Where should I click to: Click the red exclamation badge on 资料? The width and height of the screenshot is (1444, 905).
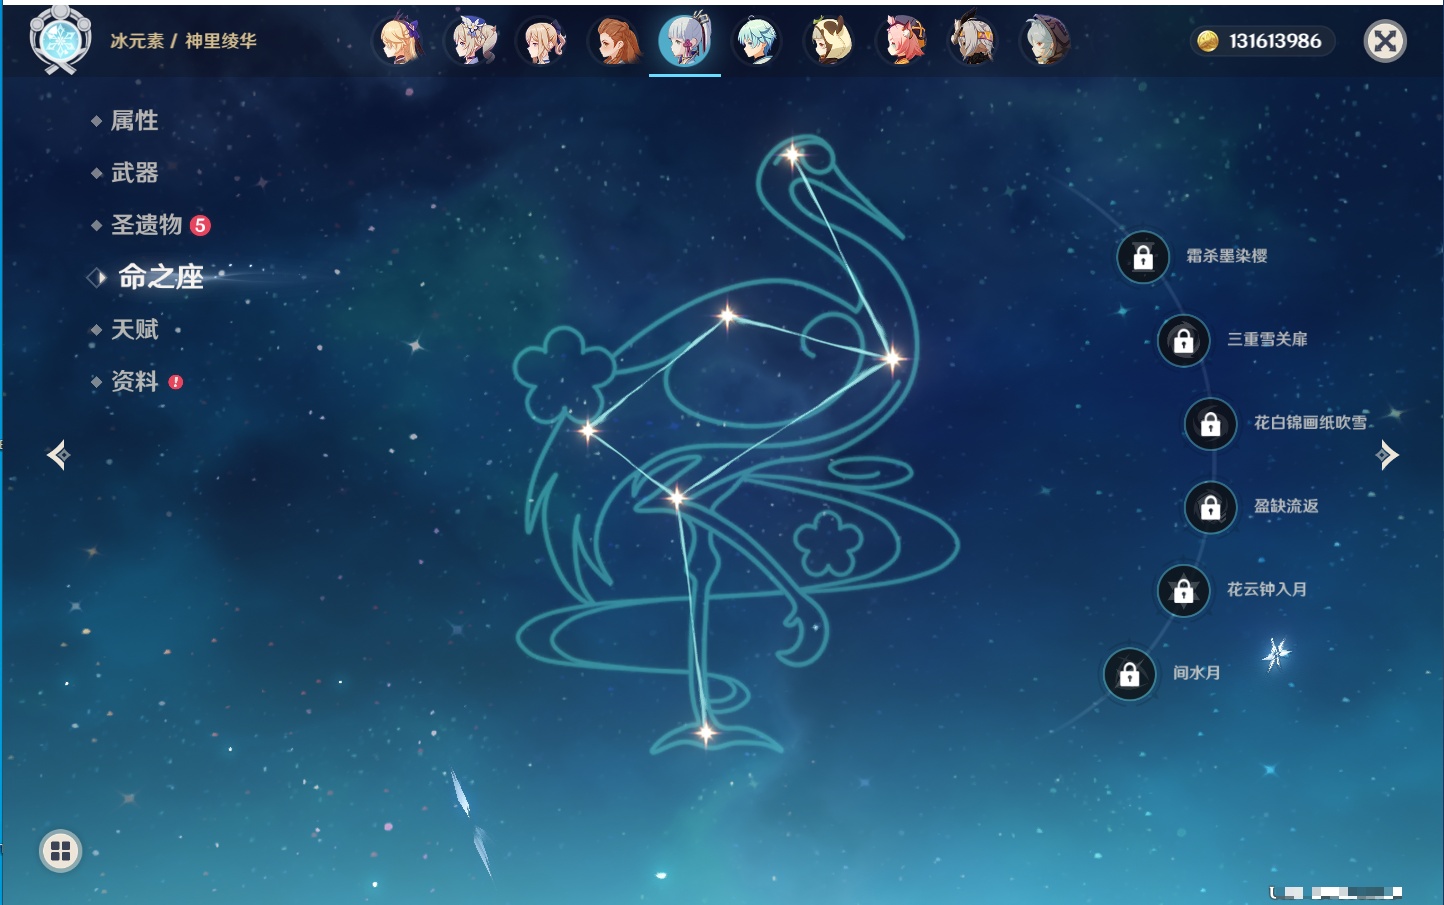pos(176,382)
